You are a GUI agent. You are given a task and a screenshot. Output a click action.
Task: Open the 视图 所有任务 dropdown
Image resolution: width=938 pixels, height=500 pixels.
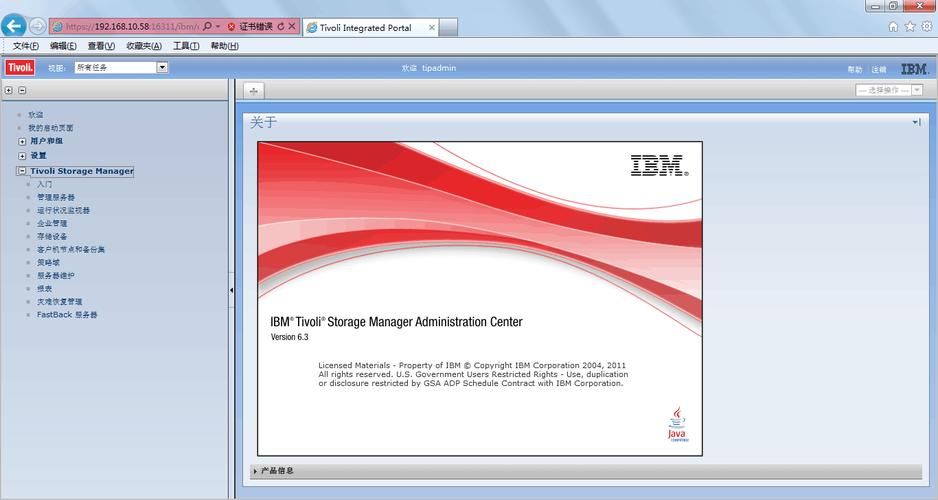click(121, 68)
